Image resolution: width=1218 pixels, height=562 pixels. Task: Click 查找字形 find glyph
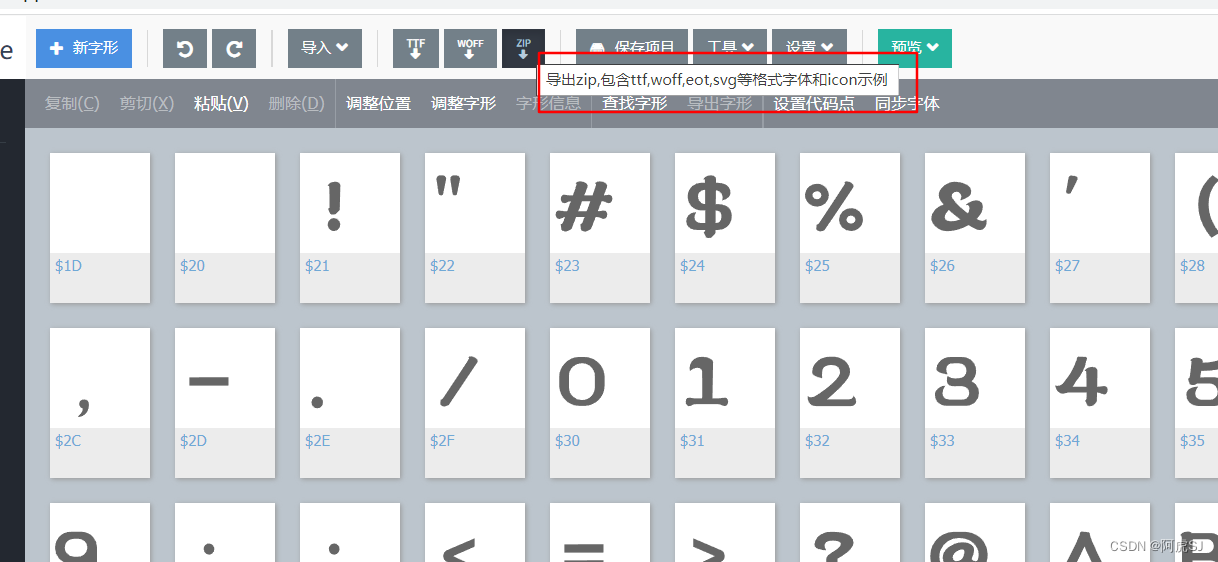[635, 103]
